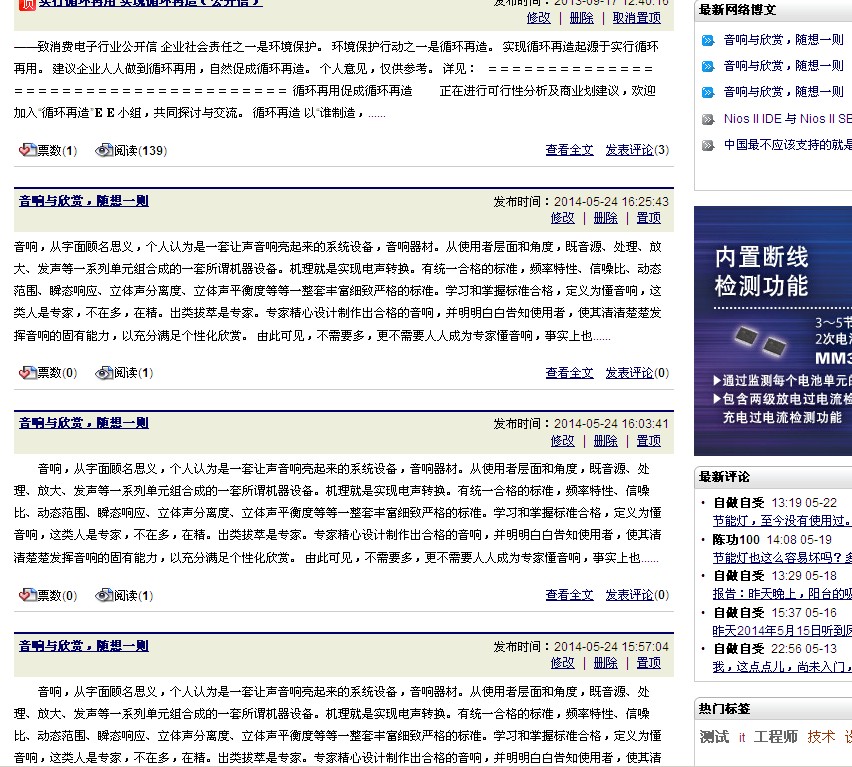Open 查看全文 for the 16:25:43 post
Screen dimensions: 852x767
pos(569,373)
